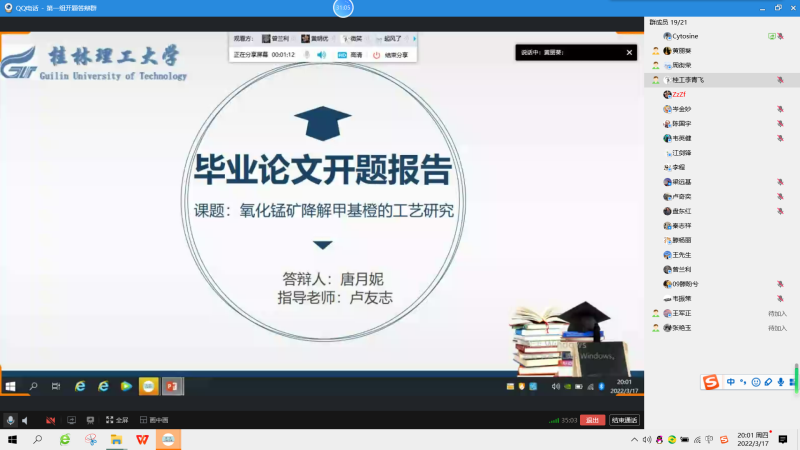Open WPS Office from Windows taskbar
The width and height of the screenshot is (800, 450).
(x=142, y=439)
